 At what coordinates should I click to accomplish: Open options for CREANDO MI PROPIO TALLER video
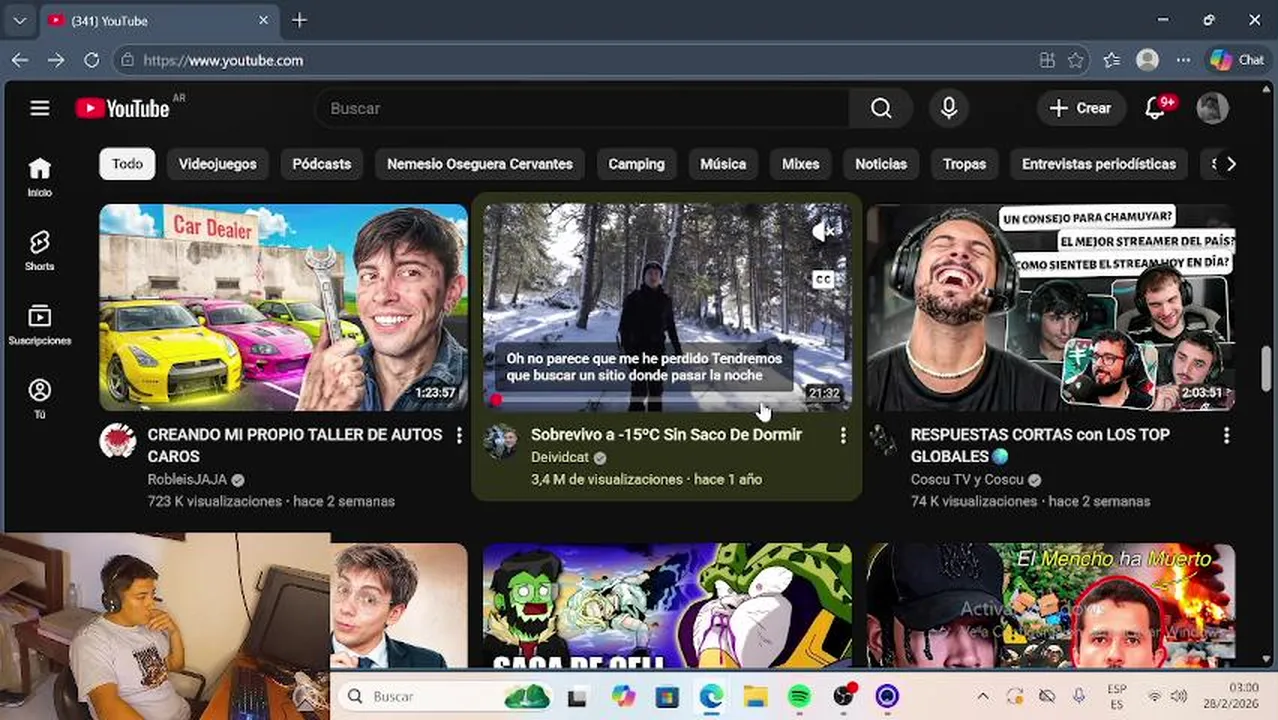[459, 435]
